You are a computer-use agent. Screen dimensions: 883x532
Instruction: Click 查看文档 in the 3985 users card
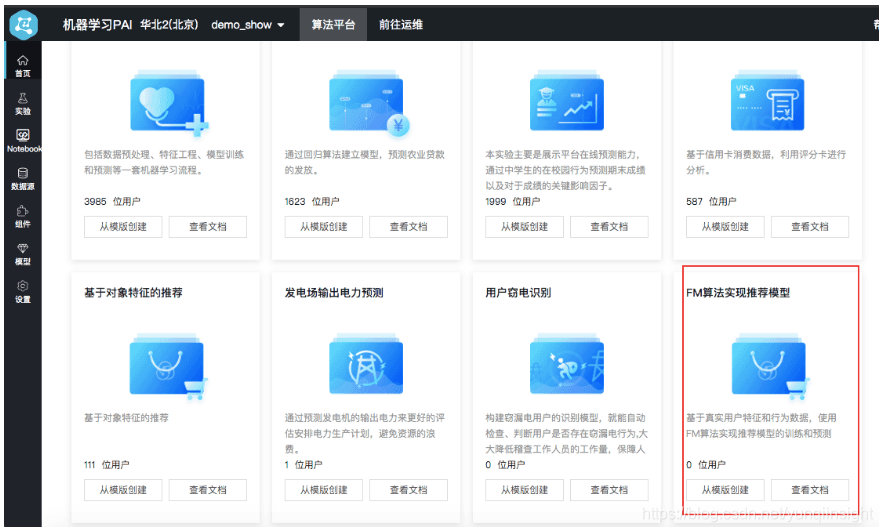208,227
